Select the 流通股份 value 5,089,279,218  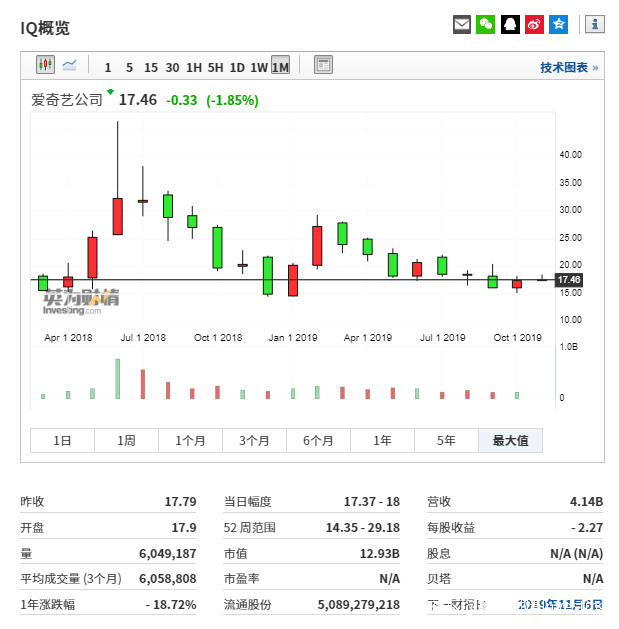pos(359,604)
